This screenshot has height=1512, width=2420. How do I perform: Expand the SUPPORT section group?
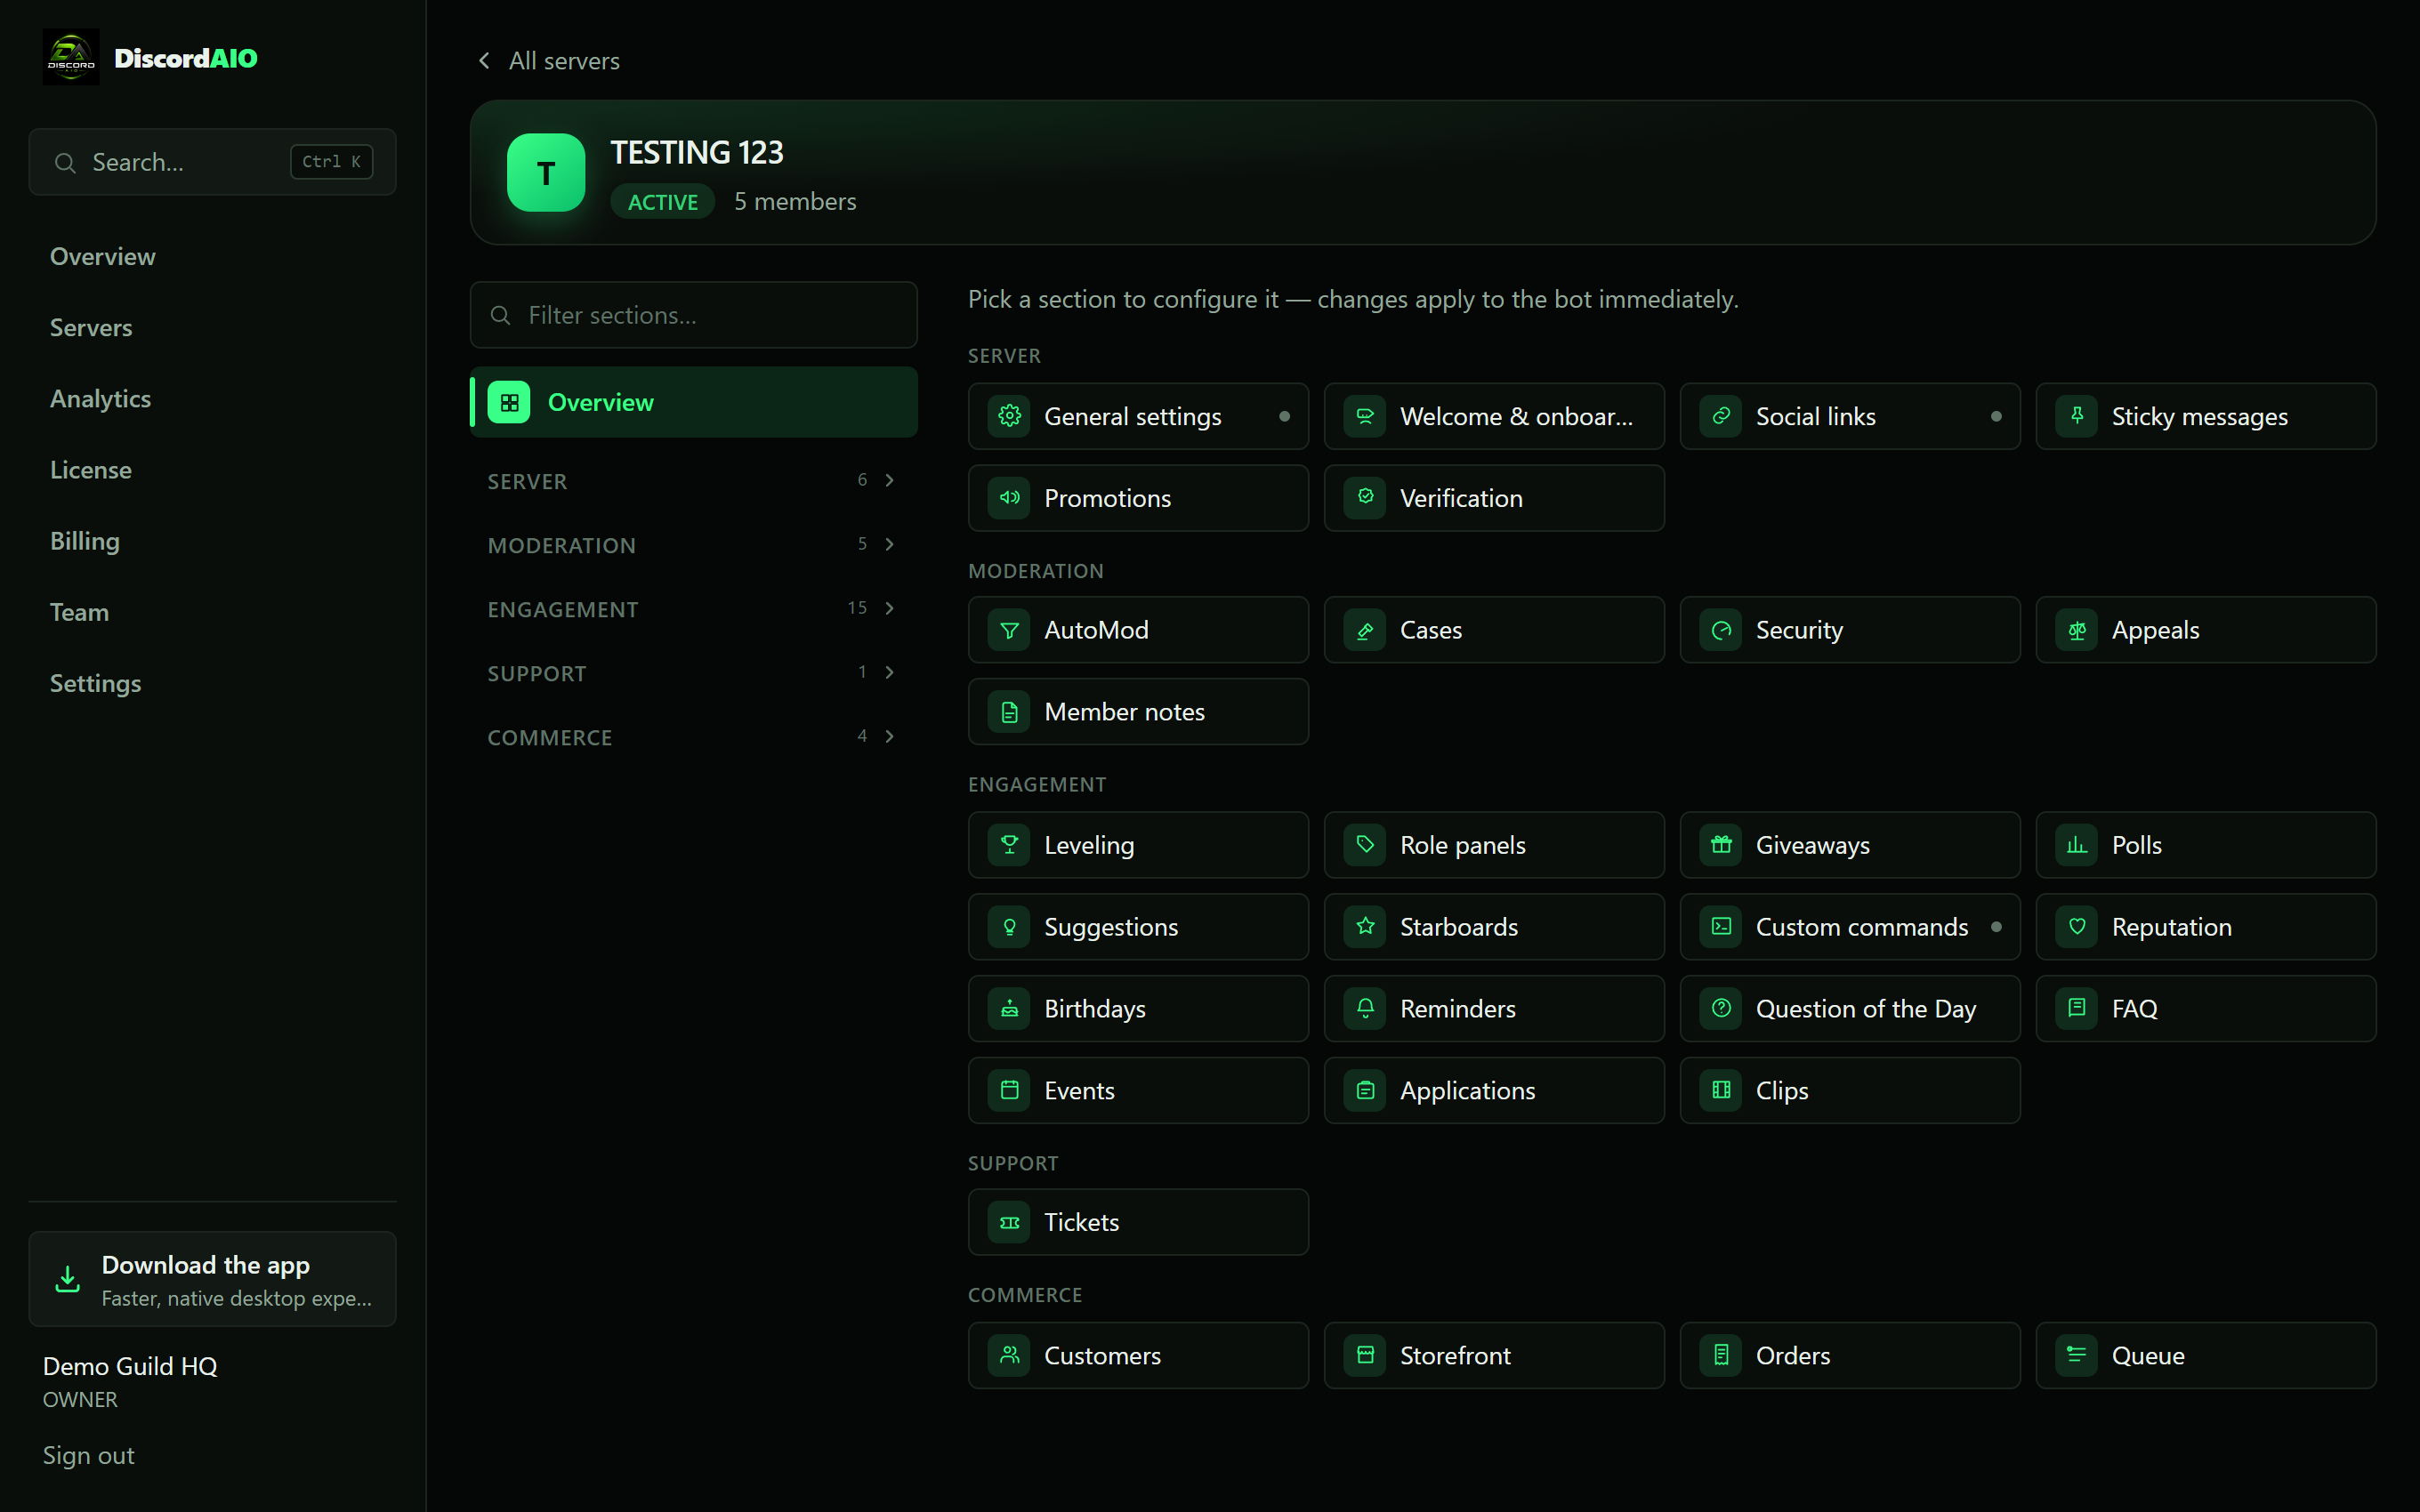click(693, 673)
